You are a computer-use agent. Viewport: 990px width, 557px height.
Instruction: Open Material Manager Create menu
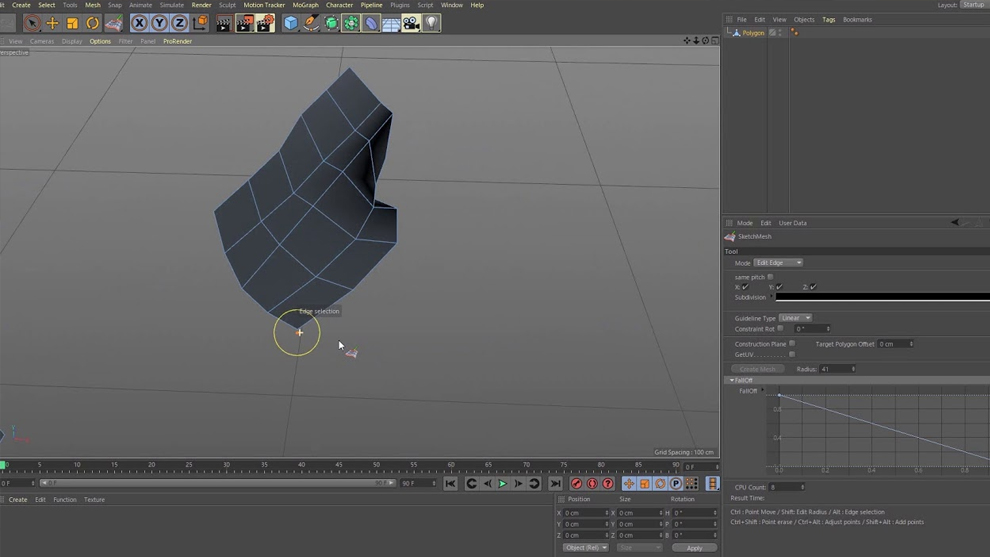(18, 500)
